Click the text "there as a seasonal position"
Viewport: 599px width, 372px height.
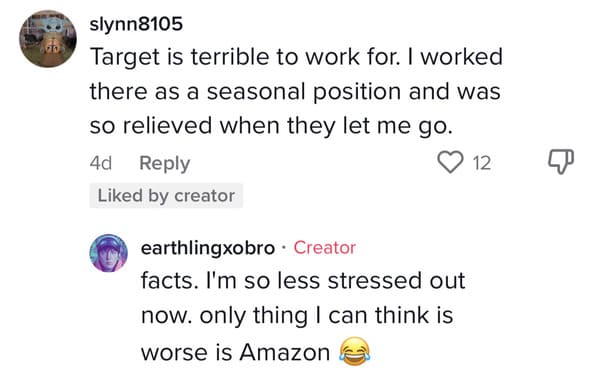click(x=245, y=92)
